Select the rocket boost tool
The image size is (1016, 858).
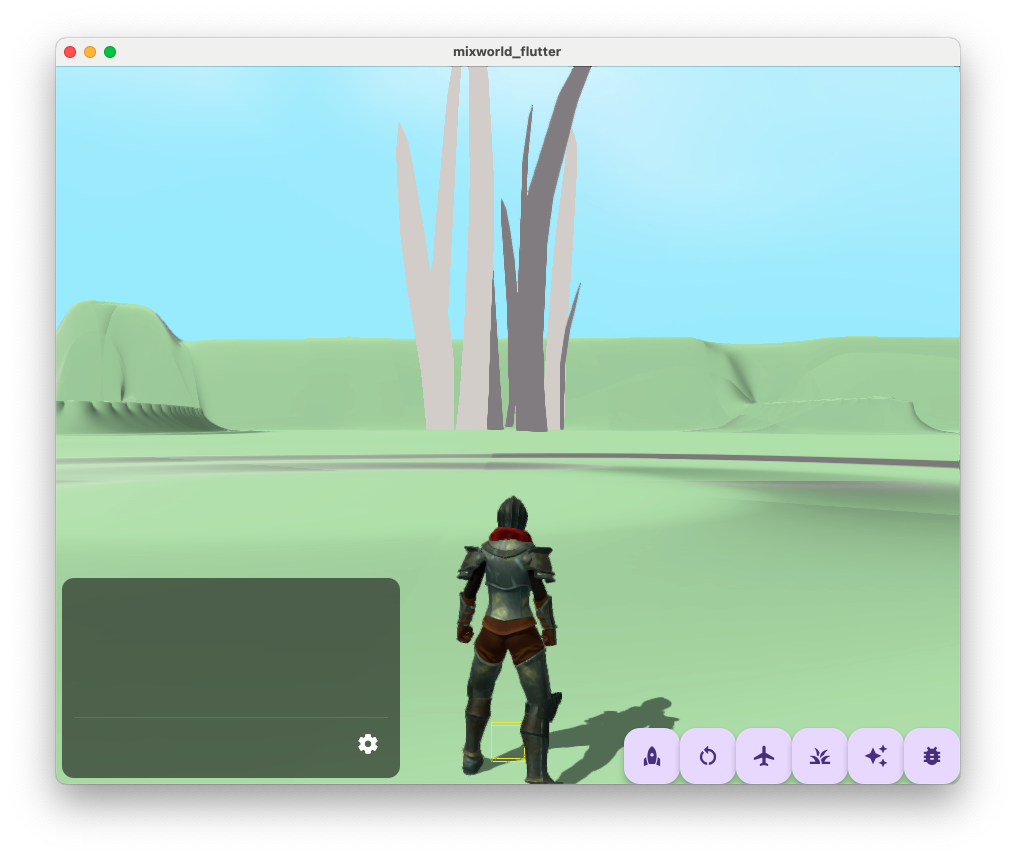(651, 756)
